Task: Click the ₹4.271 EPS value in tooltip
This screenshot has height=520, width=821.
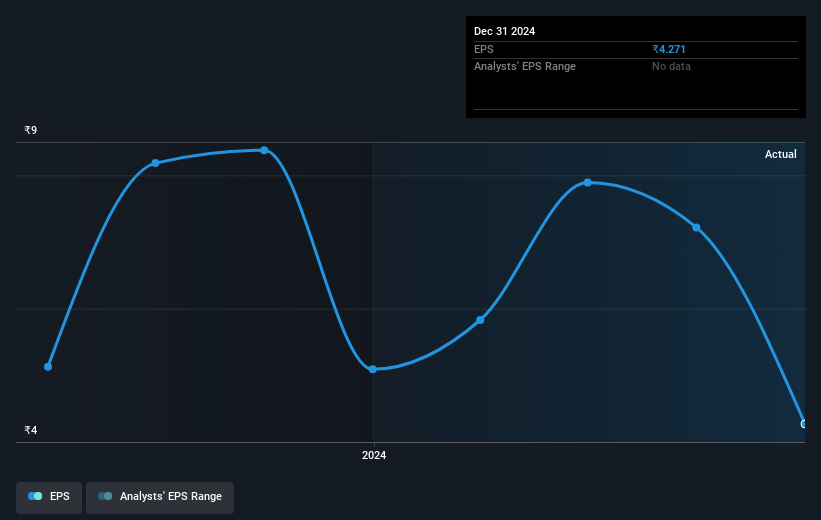Action: coord(669,49)
